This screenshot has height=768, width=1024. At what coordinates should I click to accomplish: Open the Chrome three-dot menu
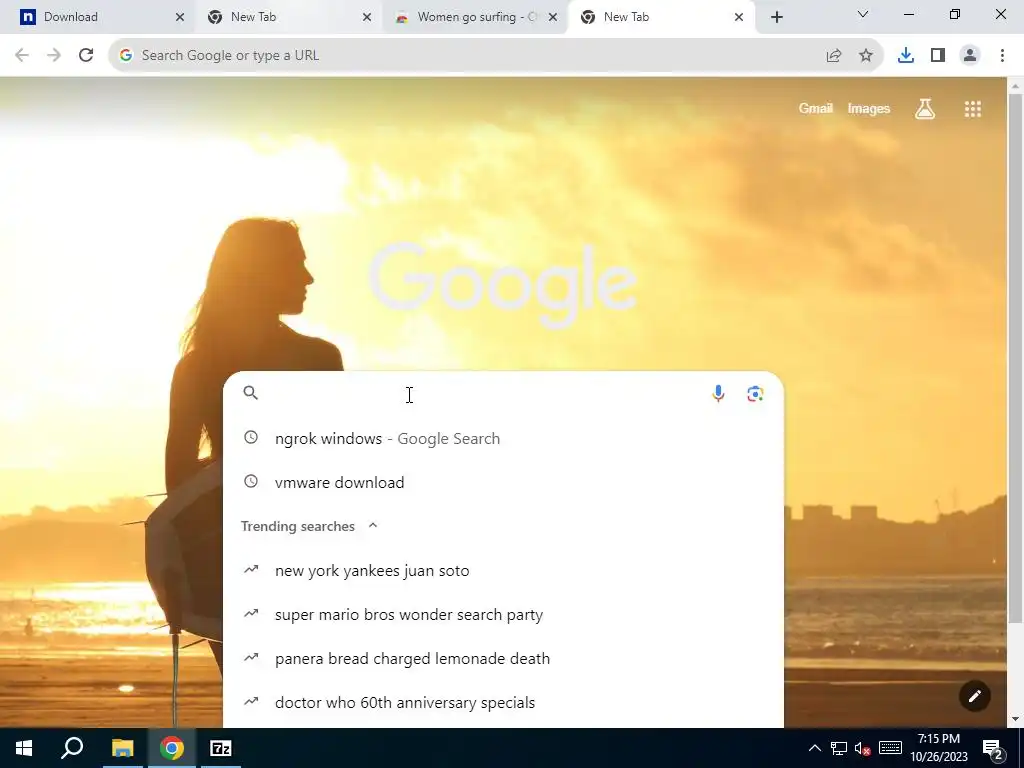[1002, 56]
